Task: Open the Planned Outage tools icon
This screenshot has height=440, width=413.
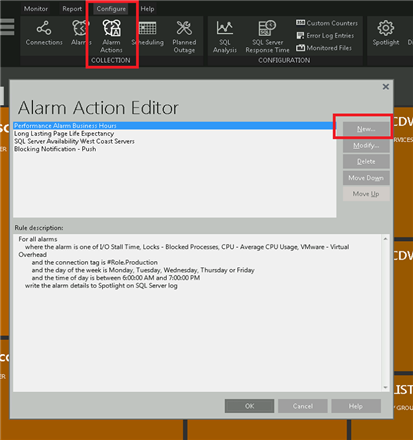Action: tap(184, 36)
